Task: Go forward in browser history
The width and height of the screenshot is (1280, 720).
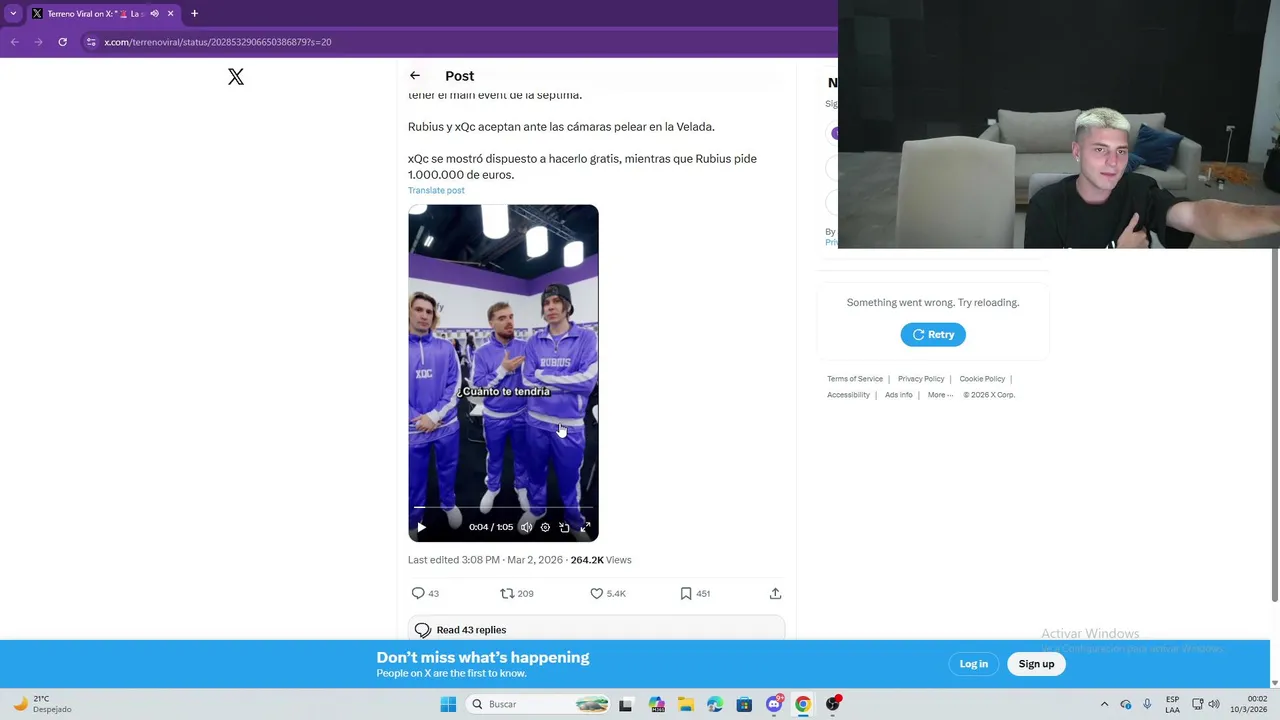Action: coord(38,42)
